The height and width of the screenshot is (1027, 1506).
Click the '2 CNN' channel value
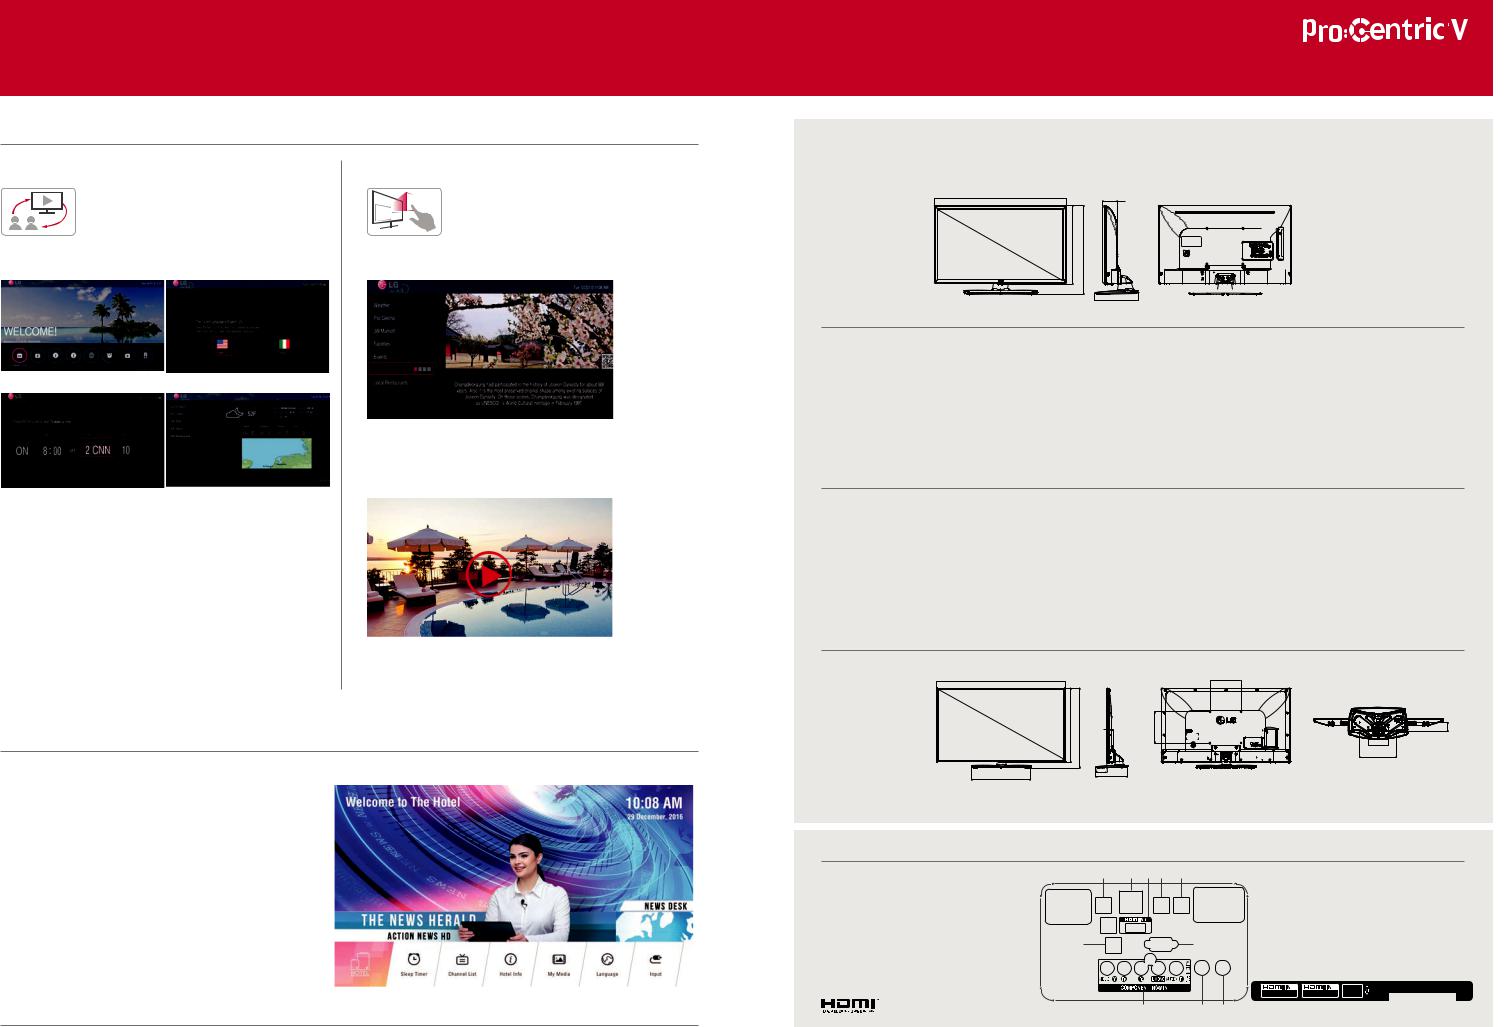[98, 451]
